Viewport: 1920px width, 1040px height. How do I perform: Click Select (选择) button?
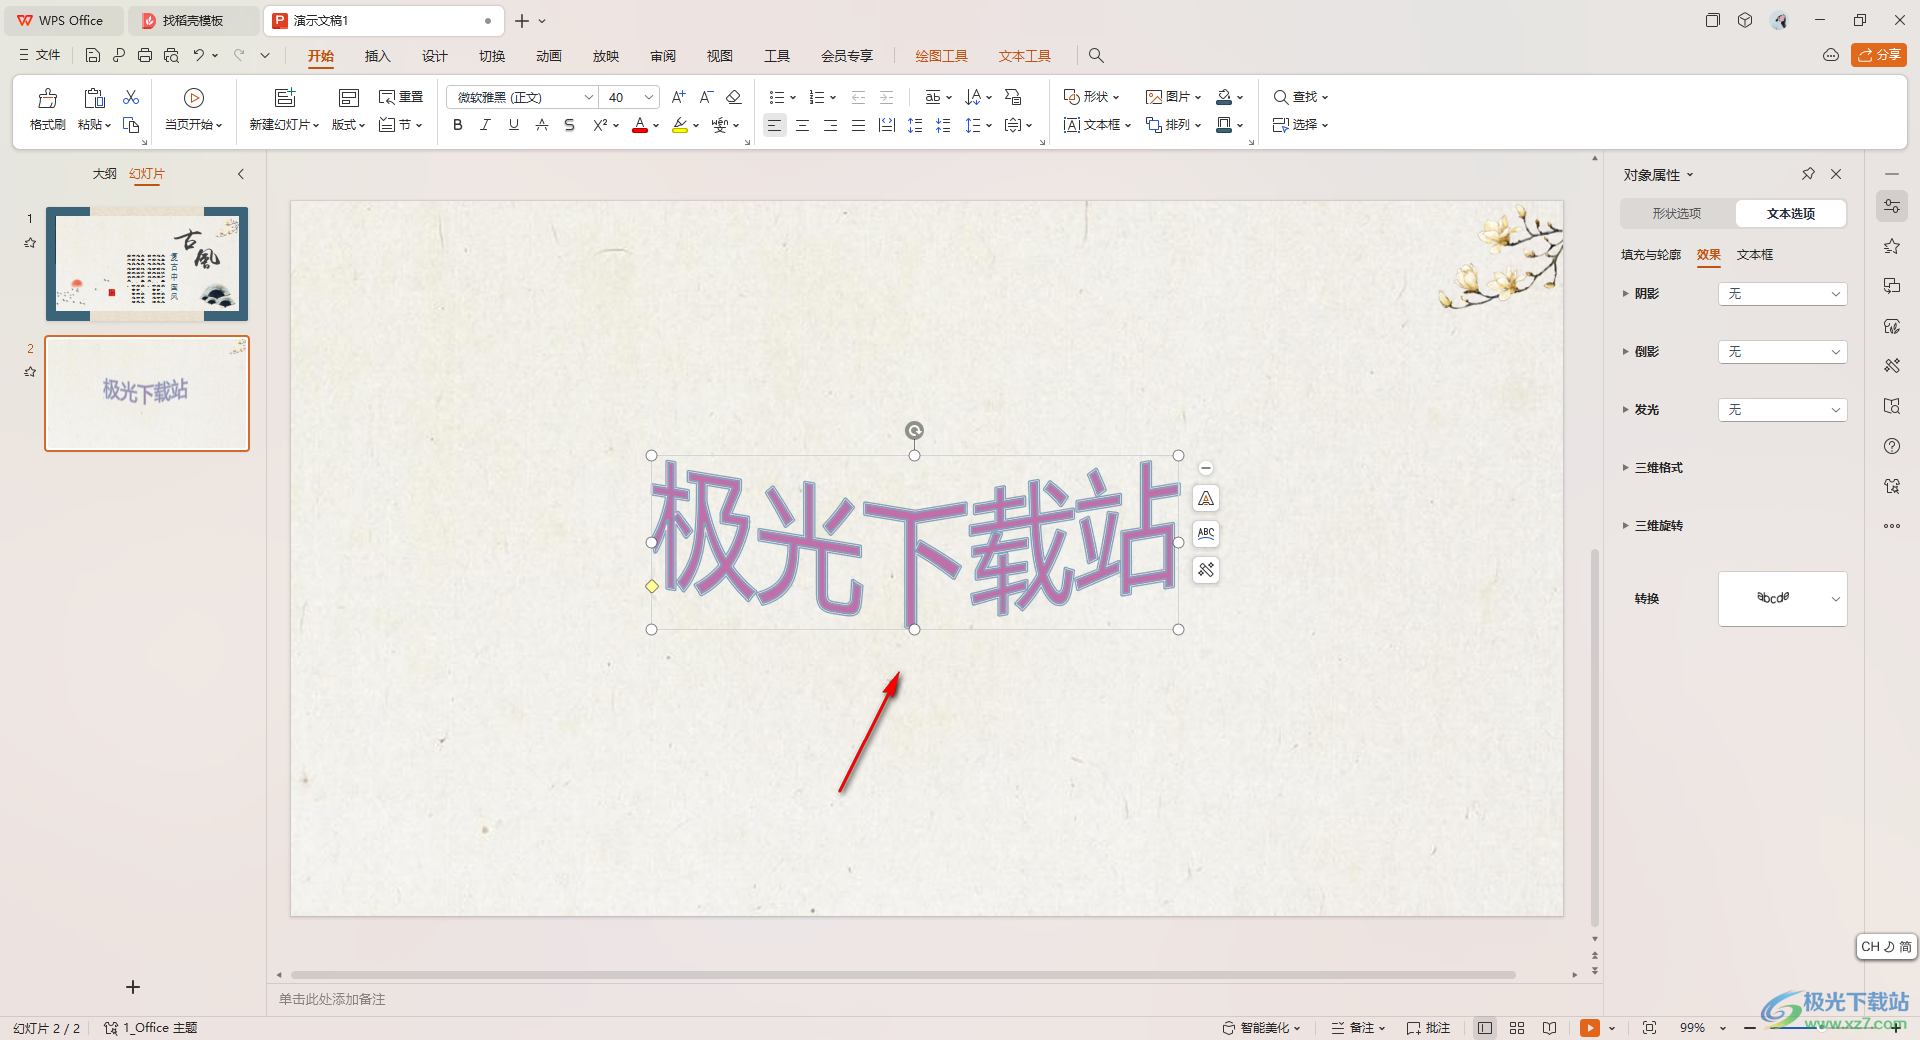(1300, 125)
